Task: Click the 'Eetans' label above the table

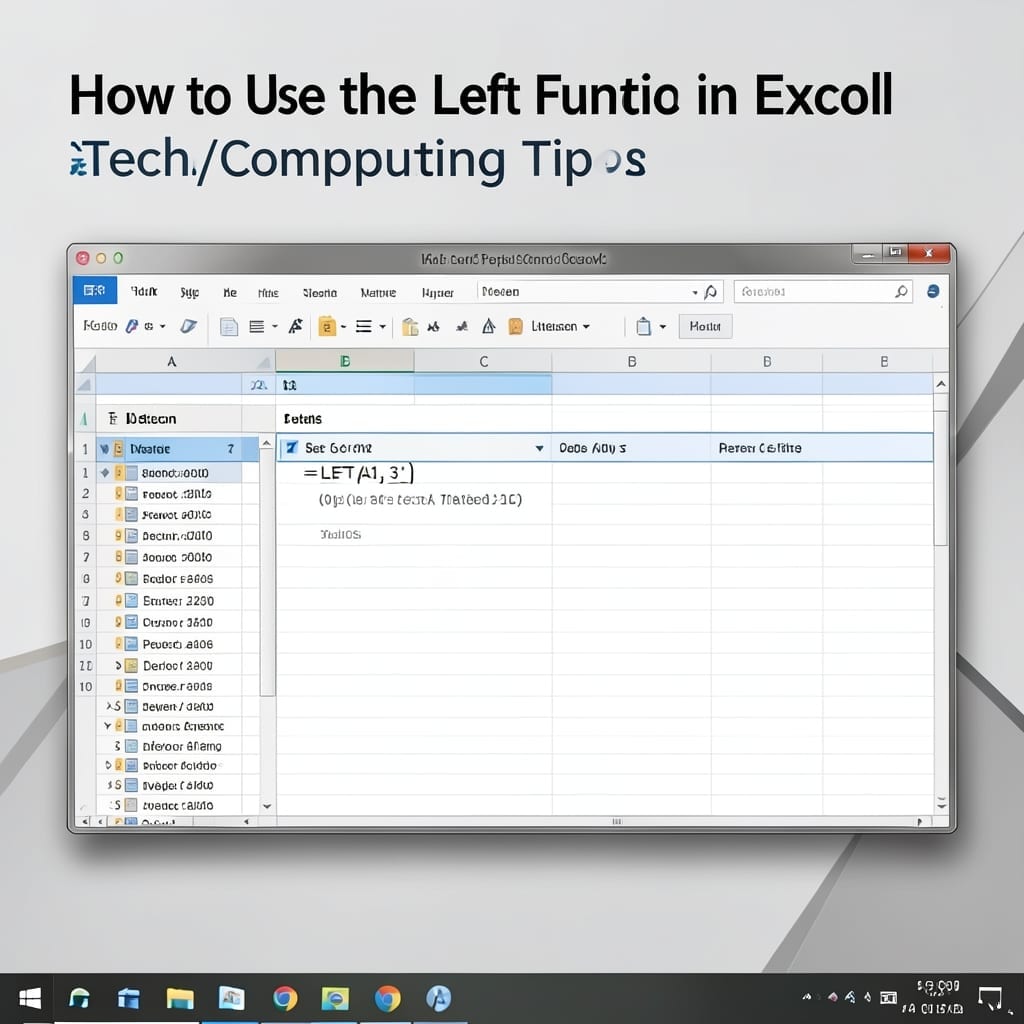Action: coord(303,419)
